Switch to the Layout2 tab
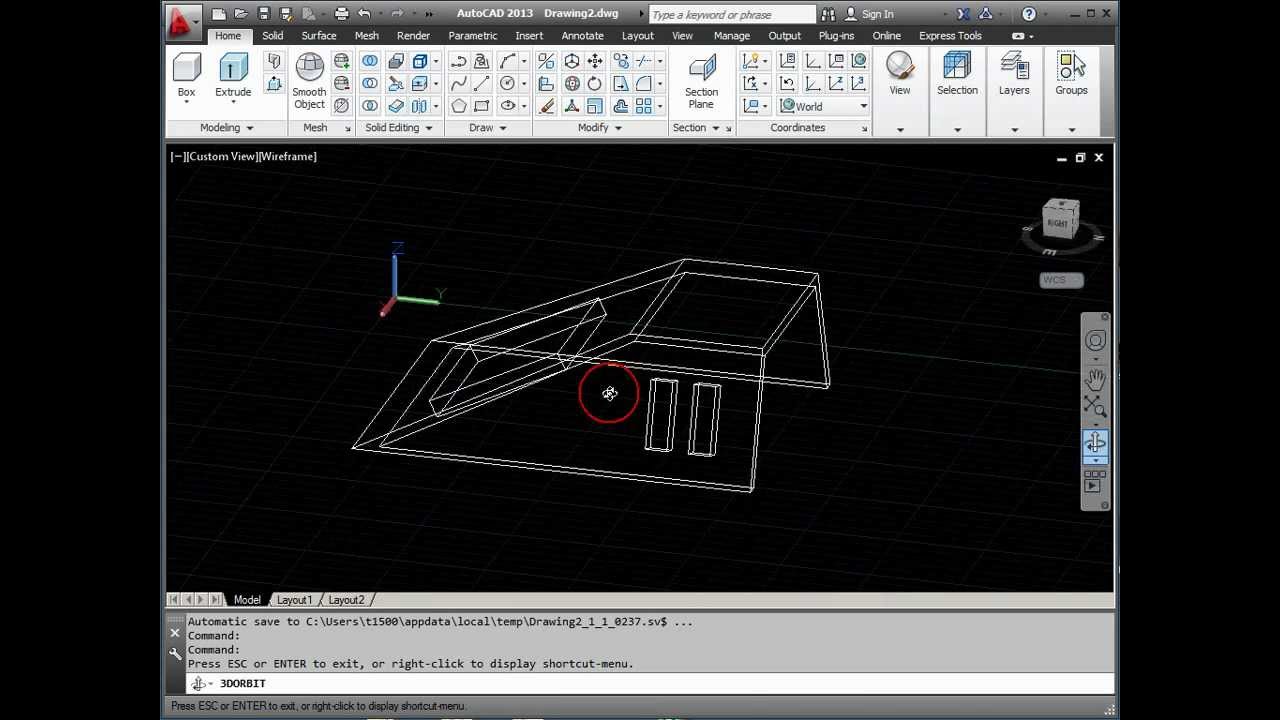Image resolution: width=1280 pixels, height=720 pixels. (x=346, y=600)
